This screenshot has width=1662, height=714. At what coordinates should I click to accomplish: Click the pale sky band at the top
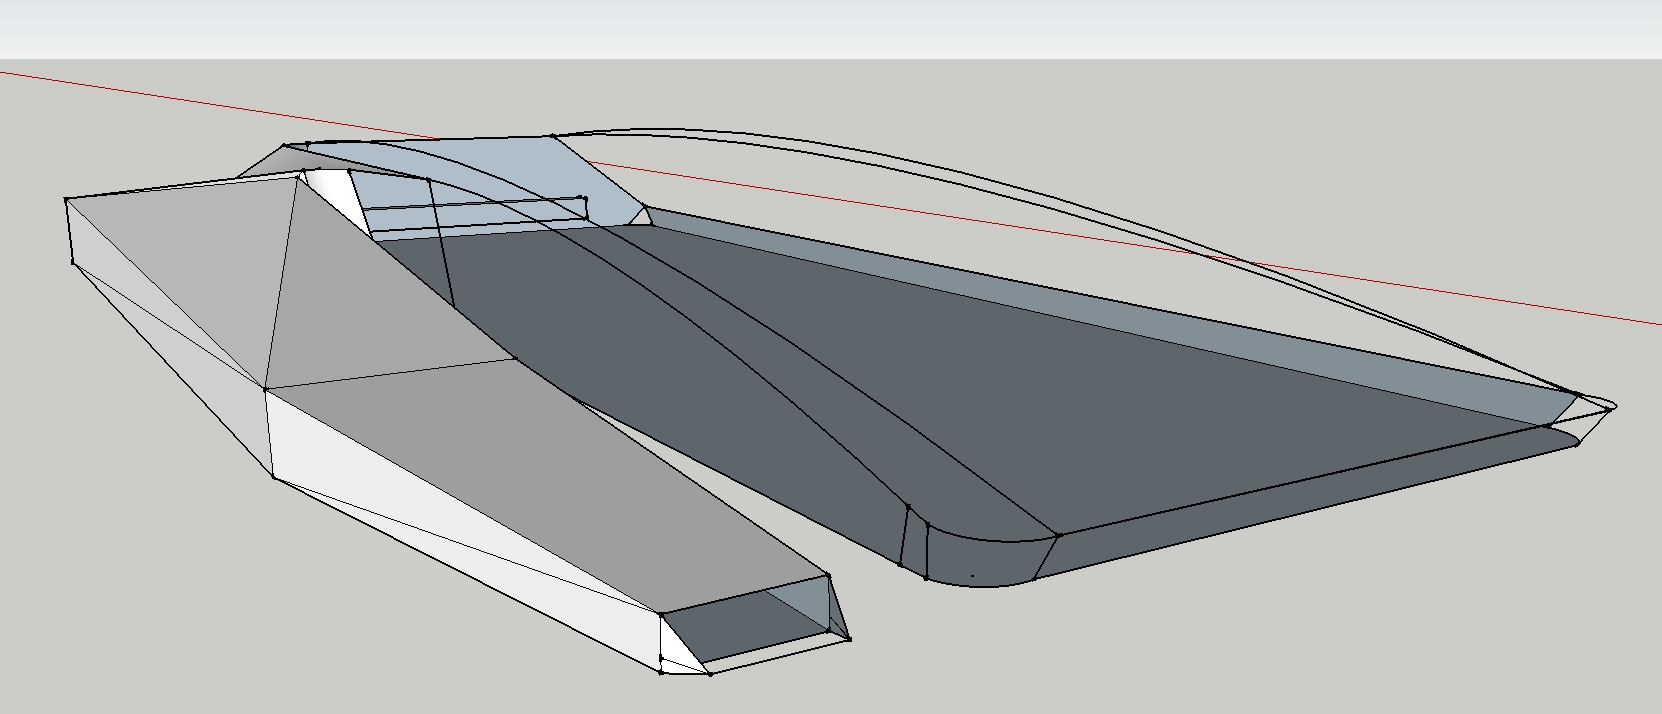coord(830,28)
